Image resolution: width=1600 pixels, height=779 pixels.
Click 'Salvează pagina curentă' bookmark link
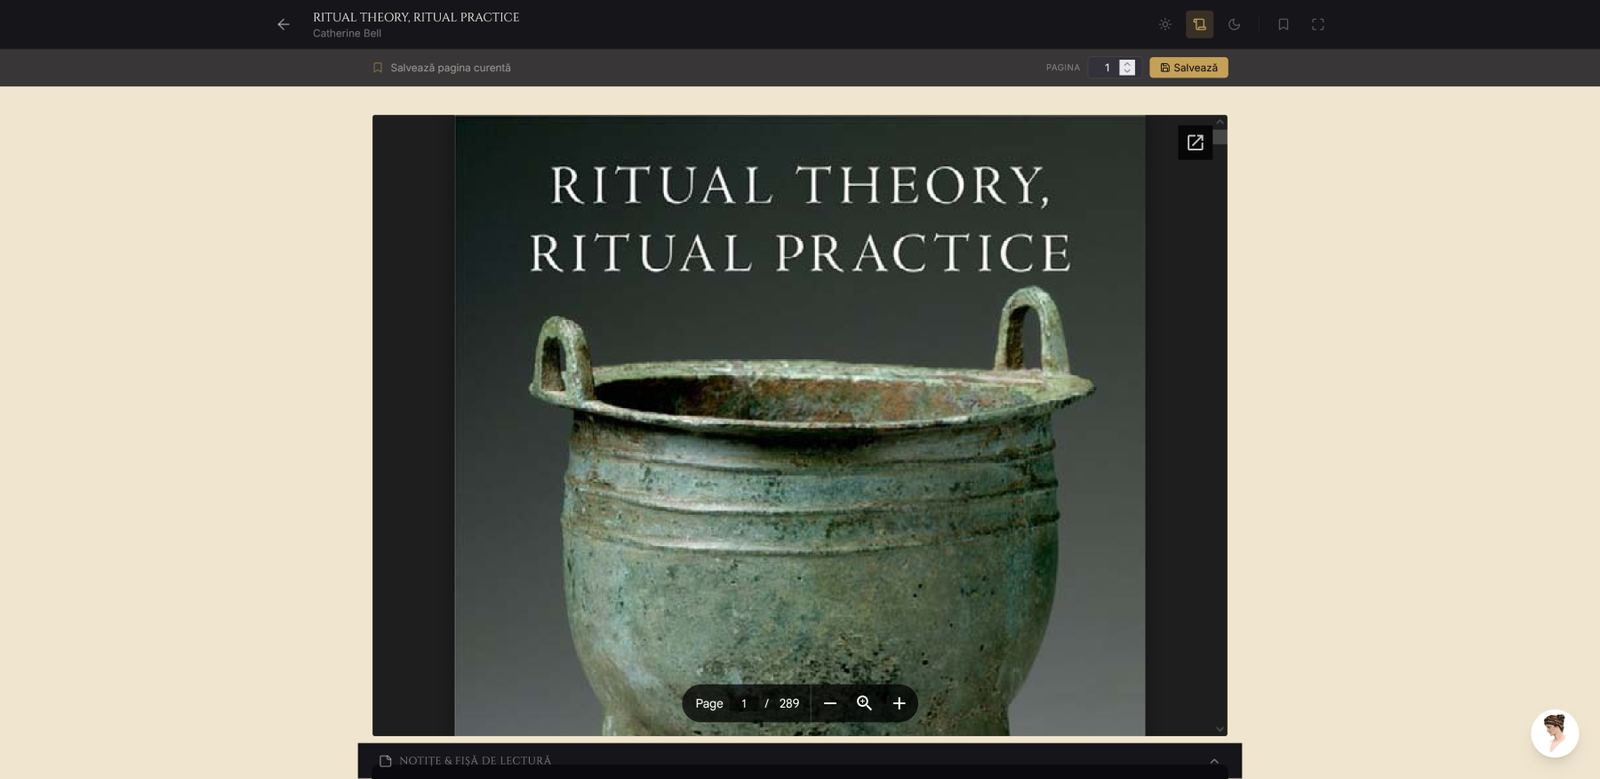(441, 68)
